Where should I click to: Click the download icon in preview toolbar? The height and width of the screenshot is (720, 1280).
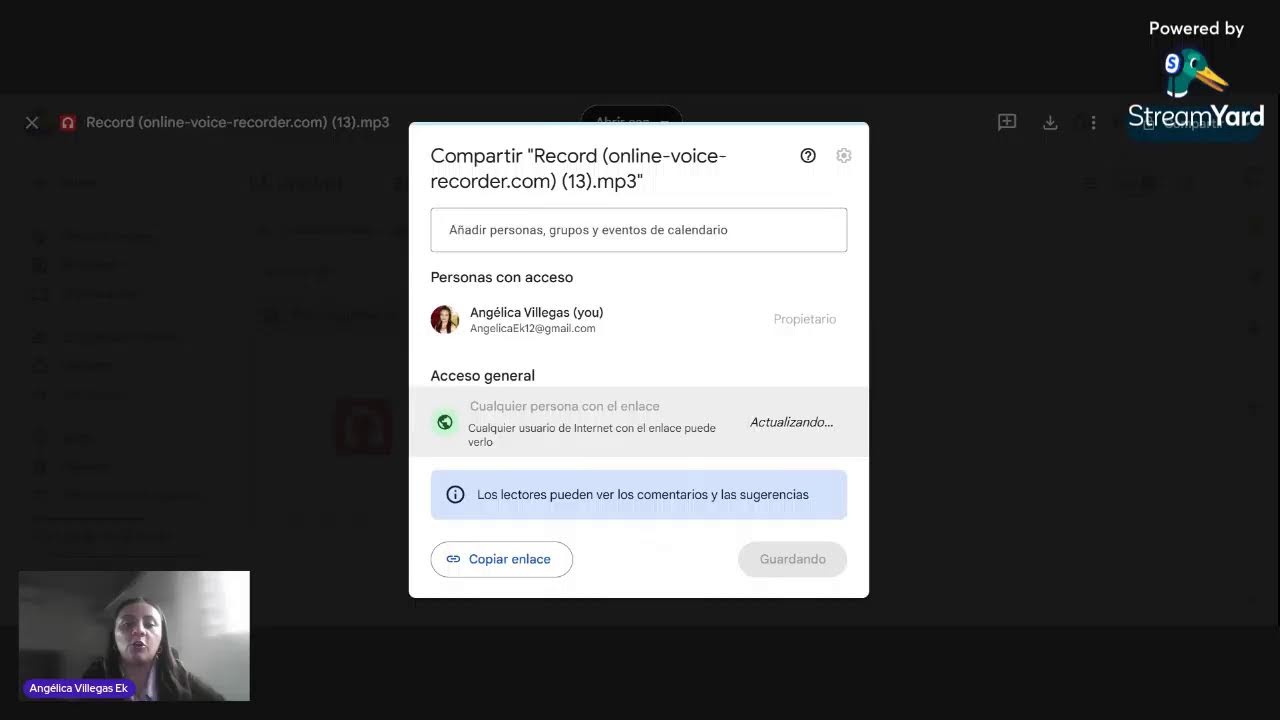(x=1050, y=122)
